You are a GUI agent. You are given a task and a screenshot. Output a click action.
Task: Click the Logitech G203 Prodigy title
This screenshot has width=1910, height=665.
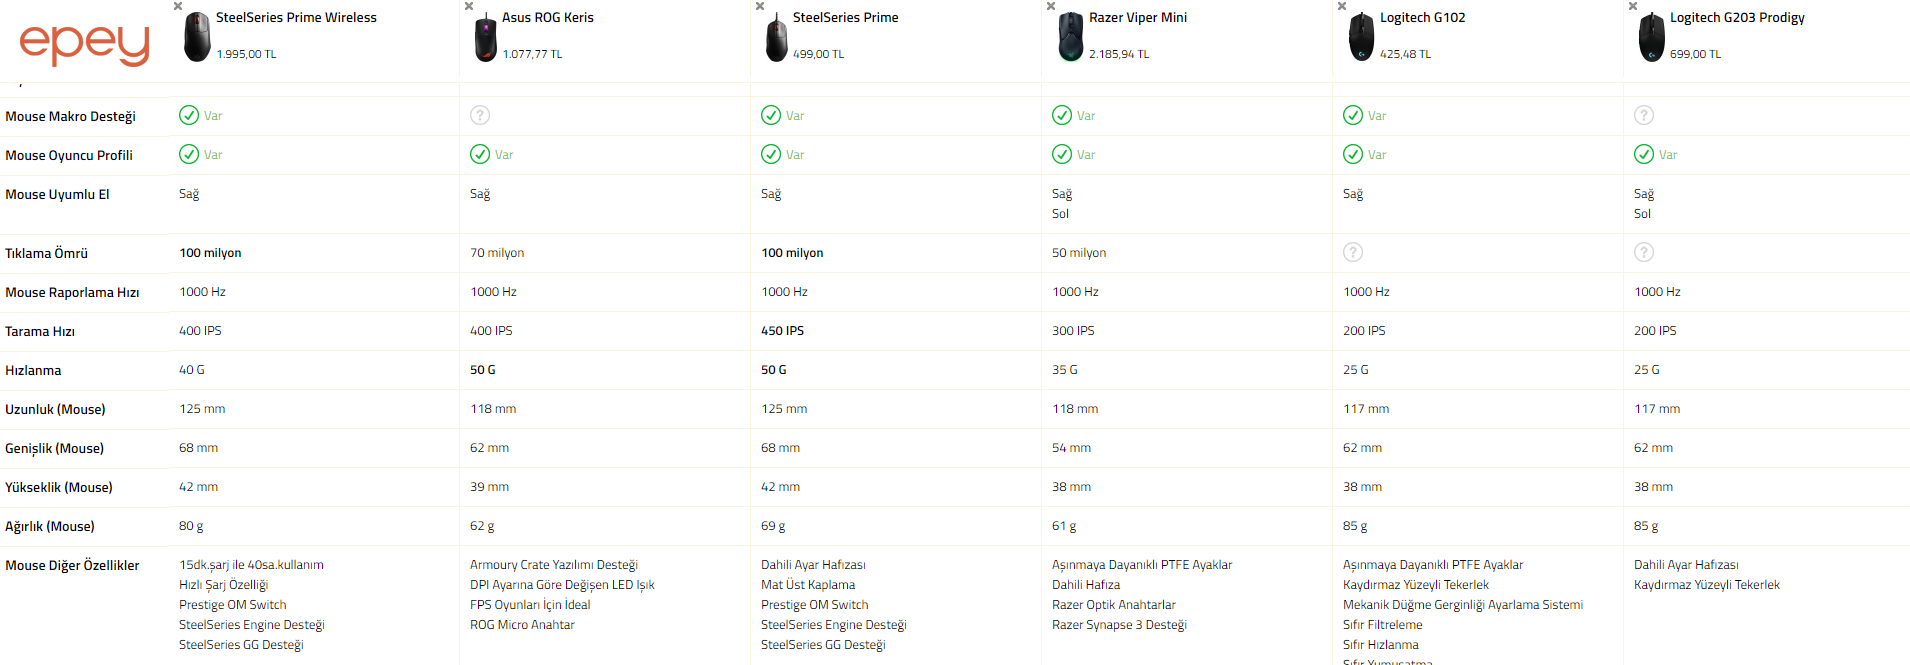coord(1736,18)
